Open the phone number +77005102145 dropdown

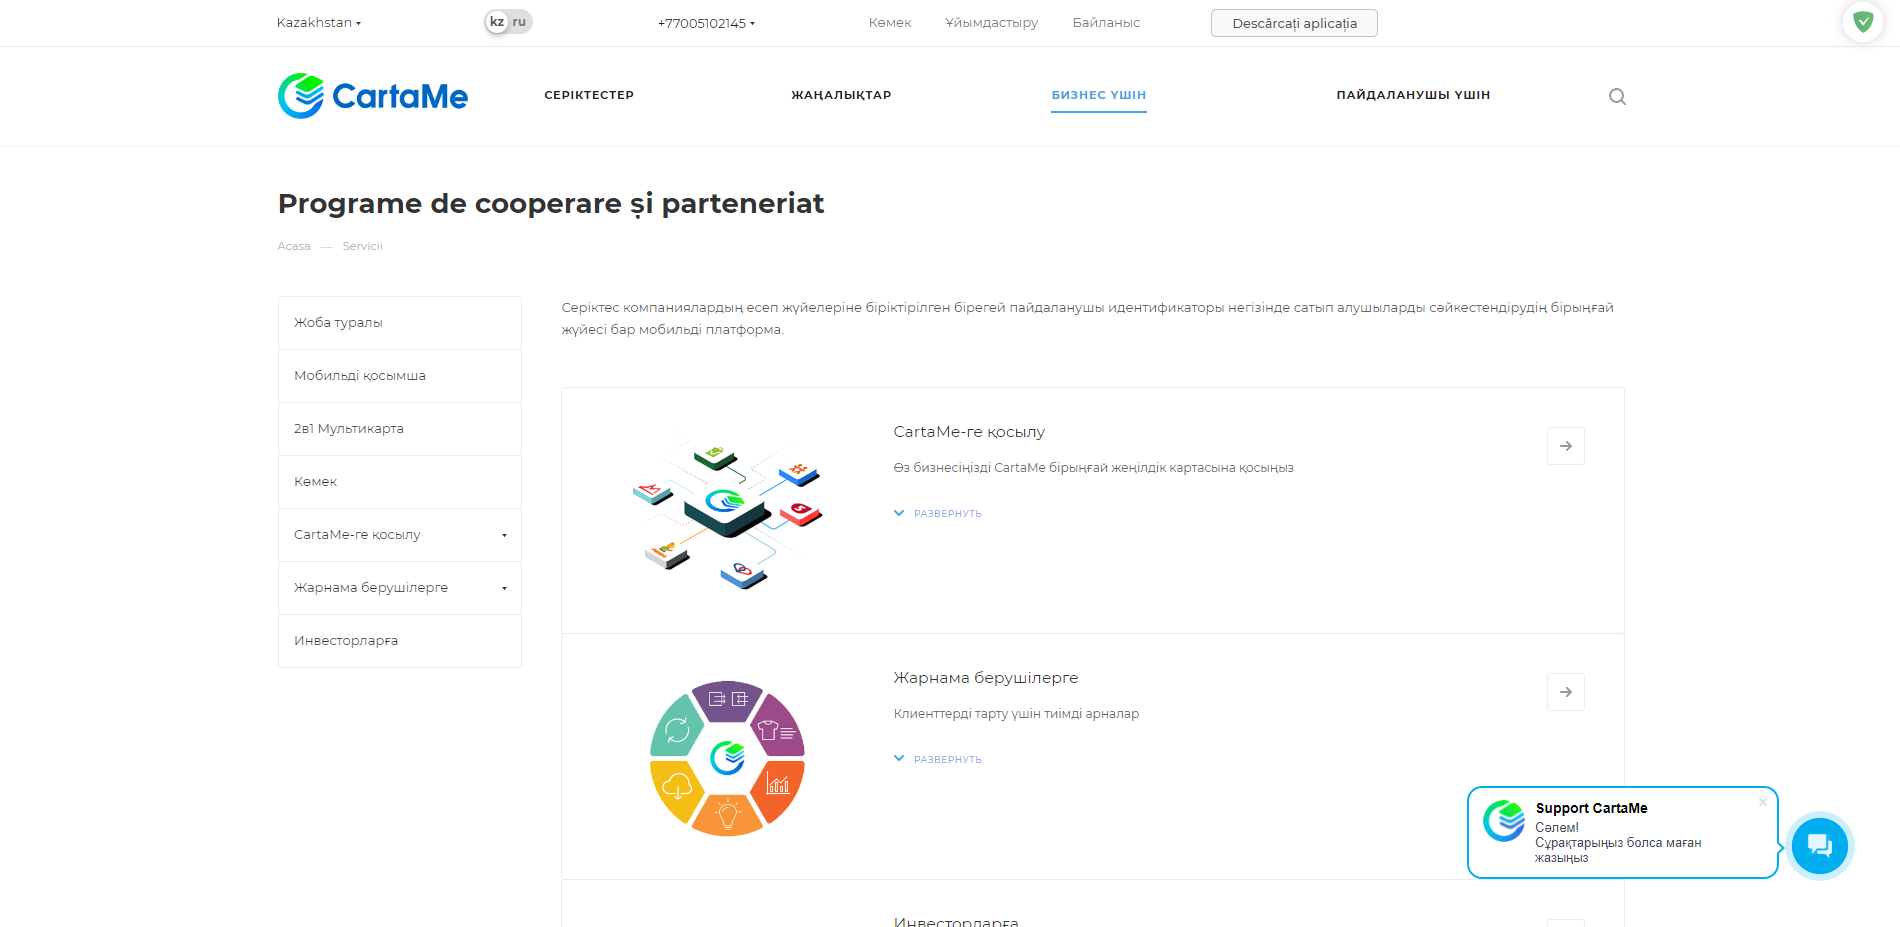click(706, 23)
